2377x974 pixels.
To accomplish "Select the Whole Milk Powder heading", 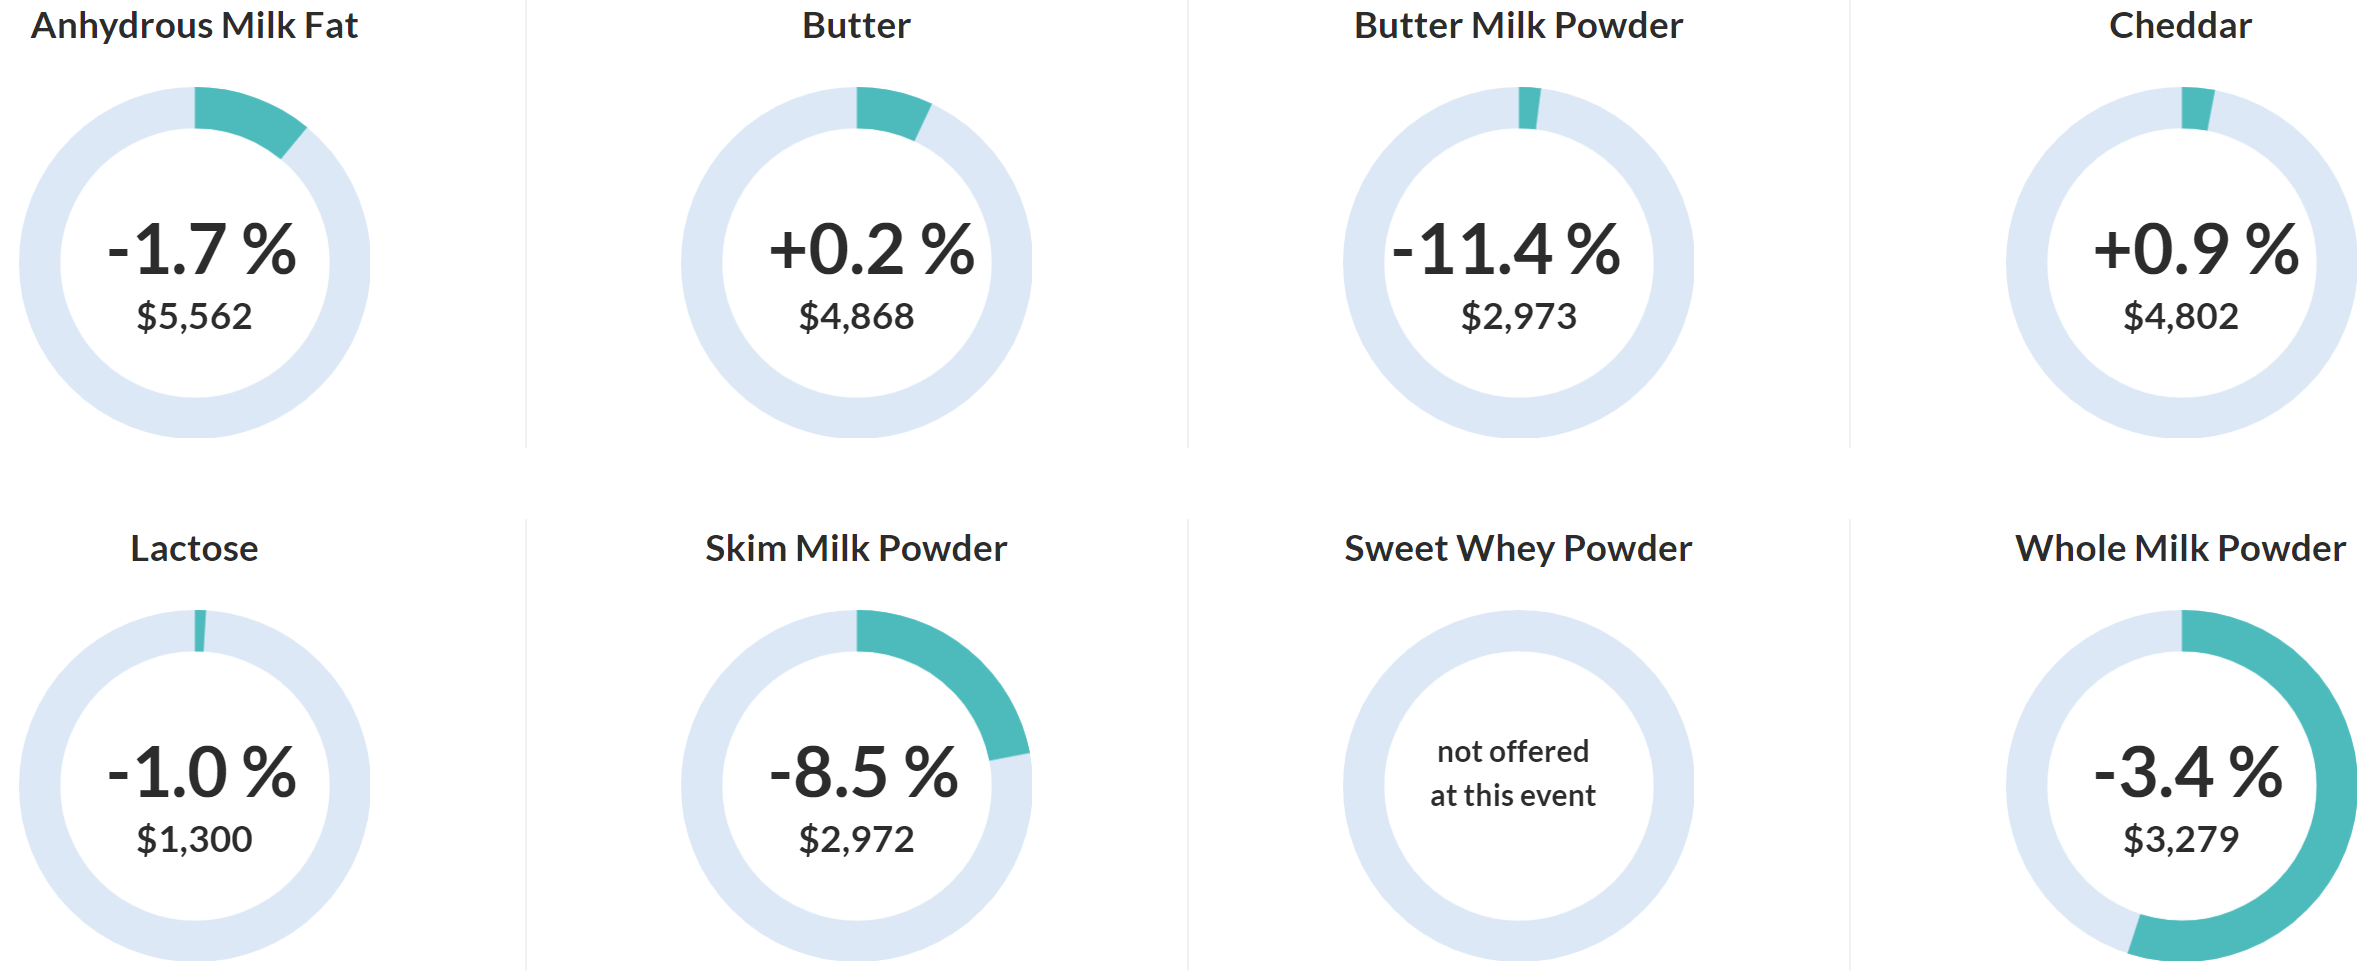I will 2180,548.
